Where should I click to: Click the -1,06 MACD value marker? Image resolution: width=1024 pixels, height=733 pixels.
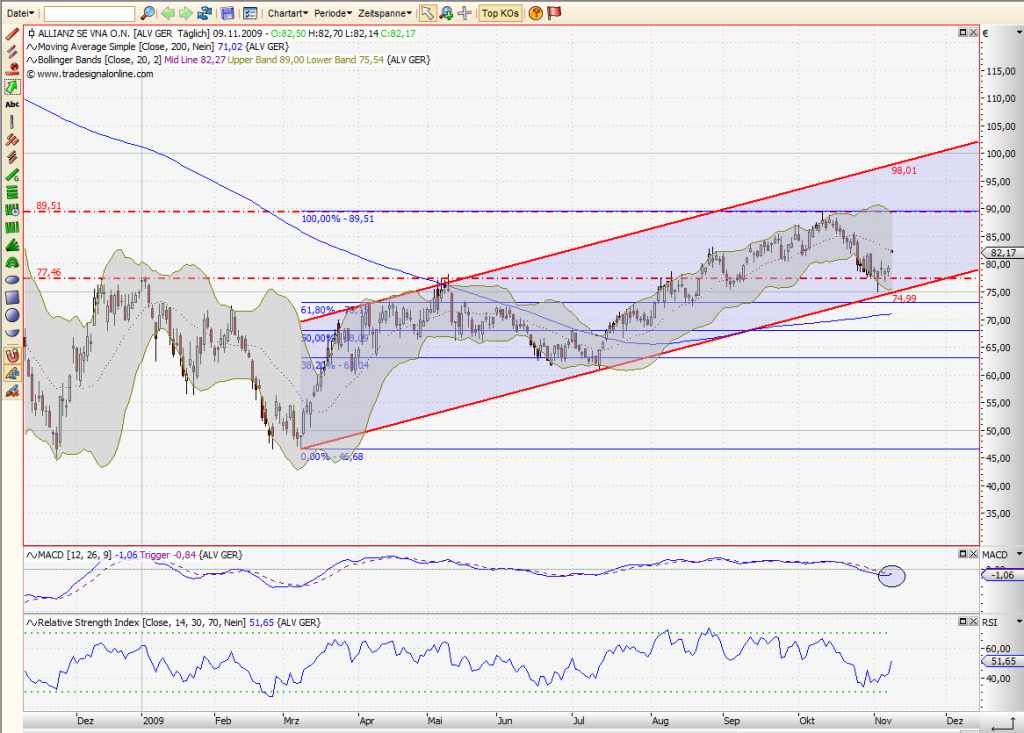[x=1002, y=575]
